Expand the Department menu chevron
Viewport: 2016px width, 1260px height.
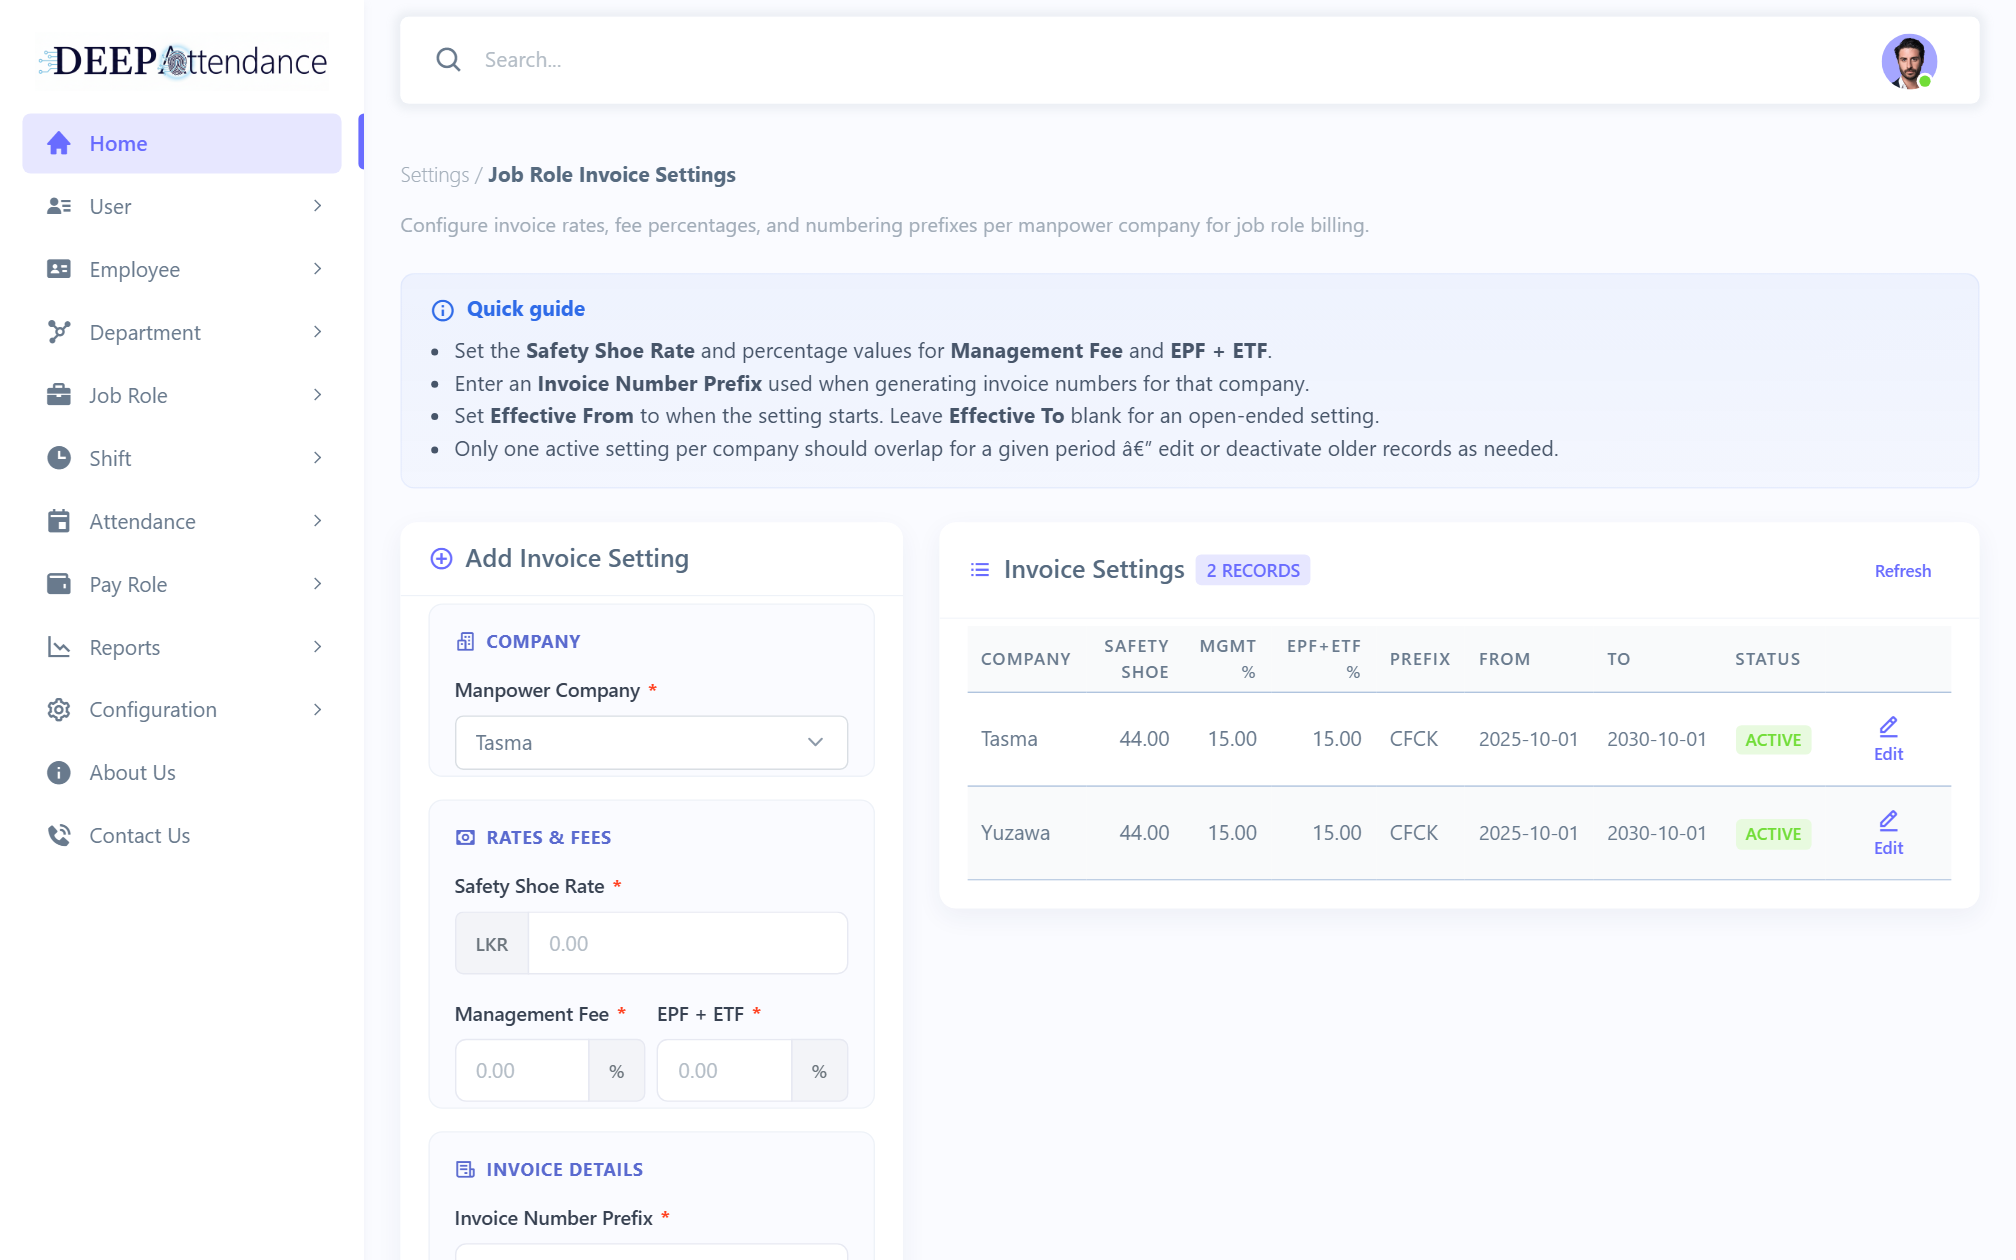pos(318,332)
